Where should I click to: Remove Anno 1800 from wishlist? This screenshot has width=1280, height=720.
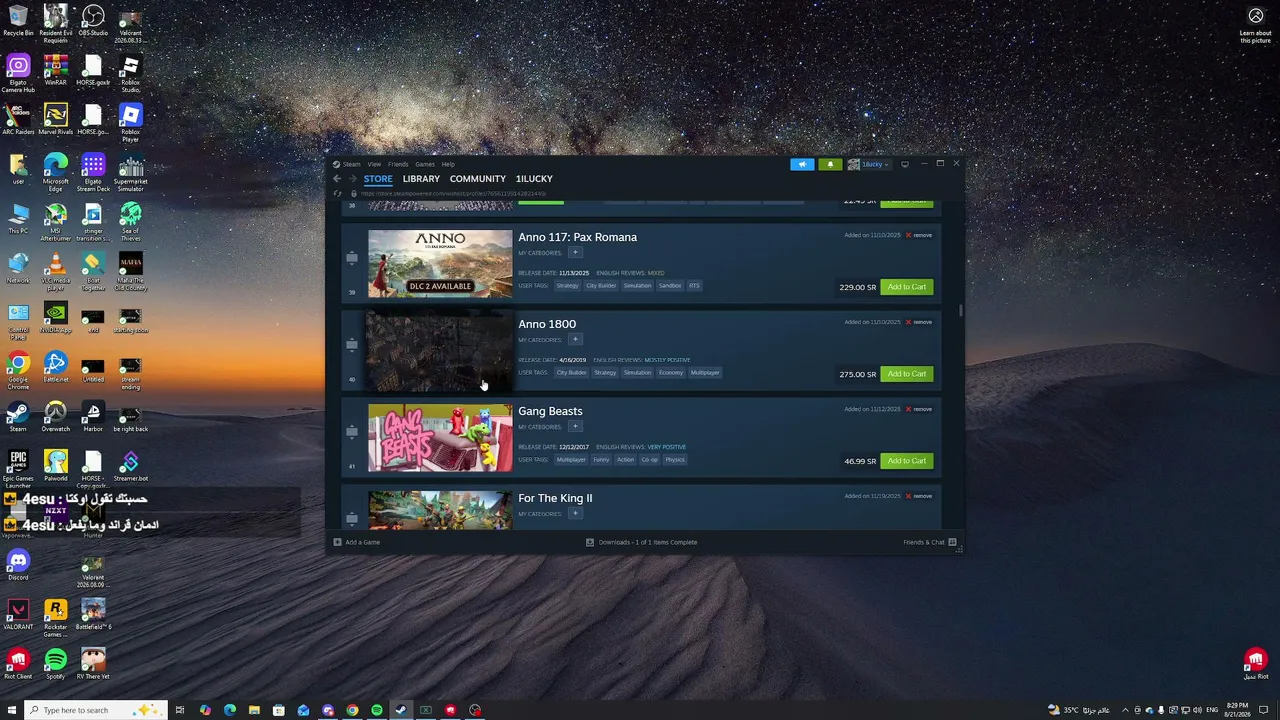point(919,322)
